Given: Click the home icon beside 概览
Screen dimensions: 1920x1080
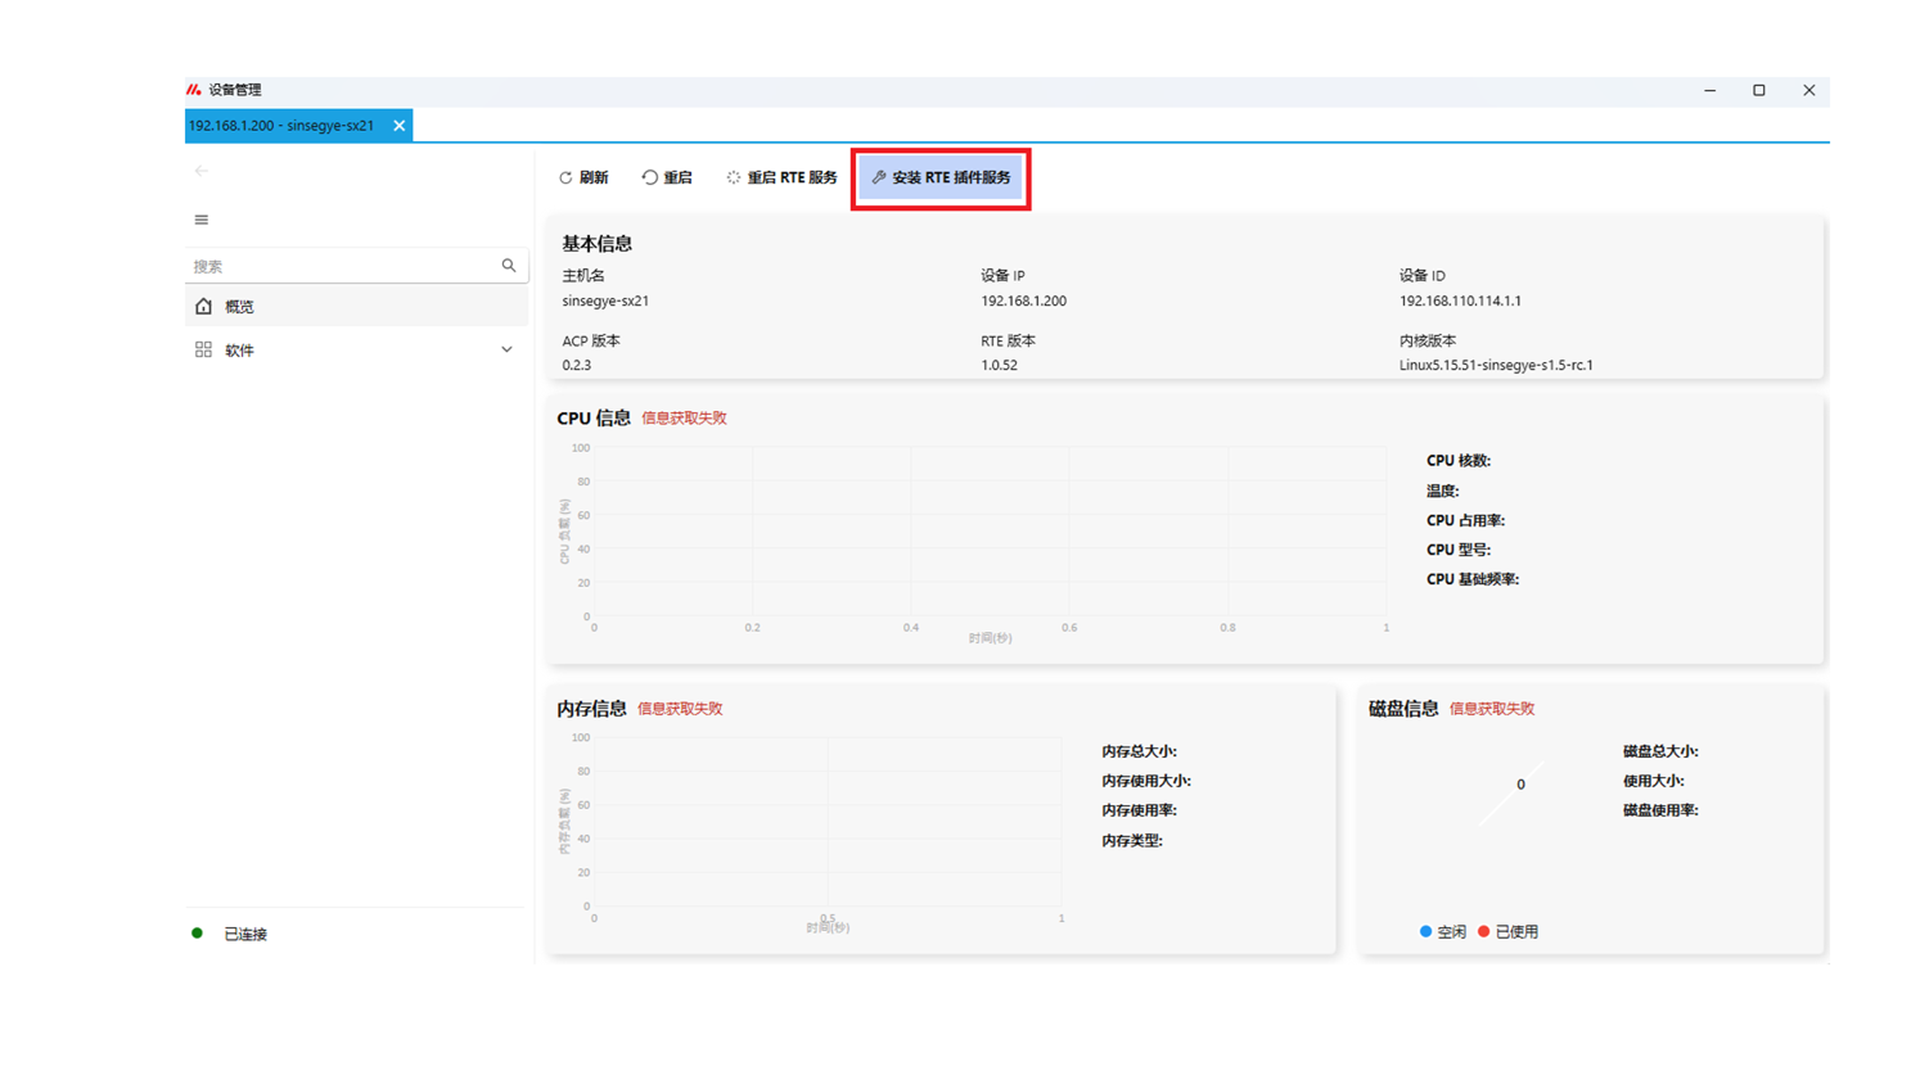Looking at the screenshot, I should tap(203, 306).
